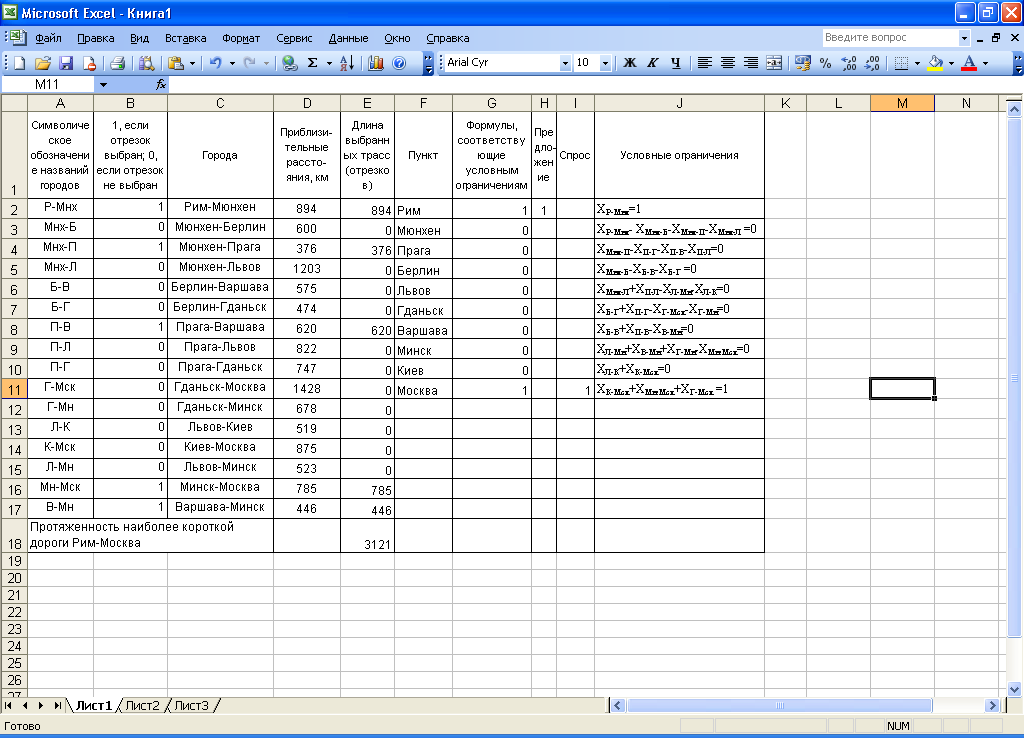Toggle Italic formatting (К)
The height and width of the screenshot is (738, 1024).
tap(653, 62)
